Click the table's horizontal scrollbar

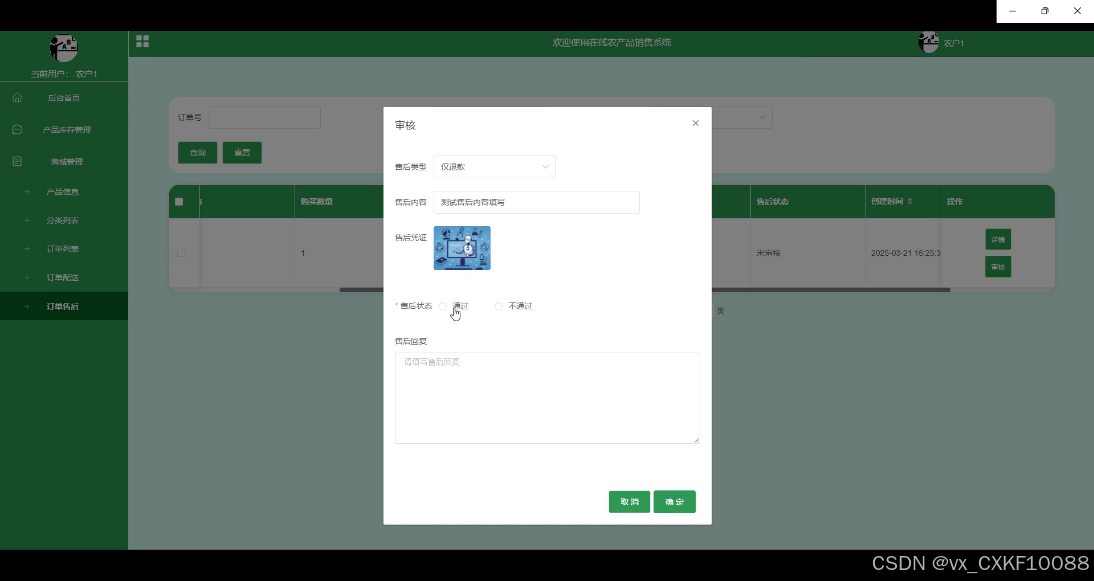(830, 289)
